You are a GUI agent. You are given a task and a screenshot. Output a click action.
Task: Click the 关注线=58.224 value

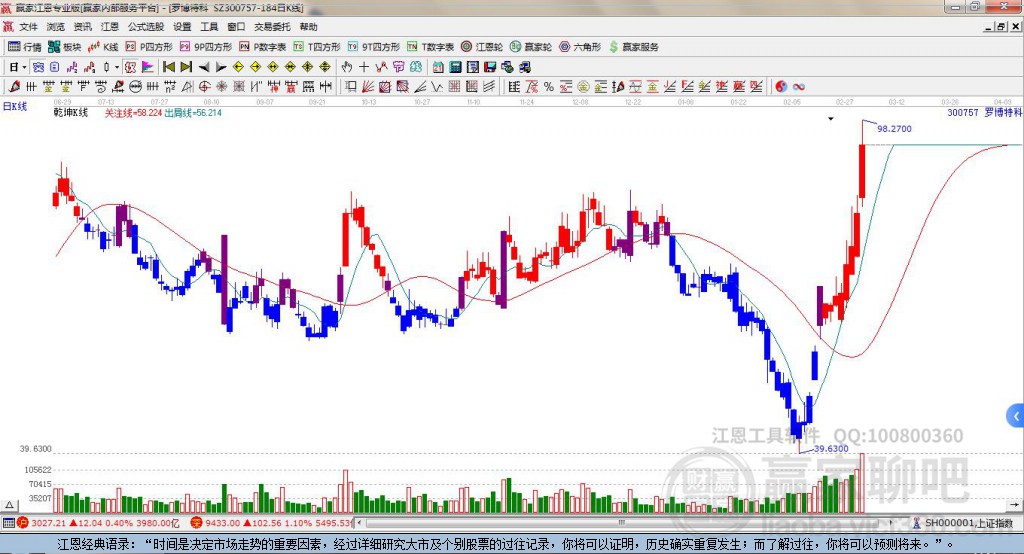pos(133,113)
